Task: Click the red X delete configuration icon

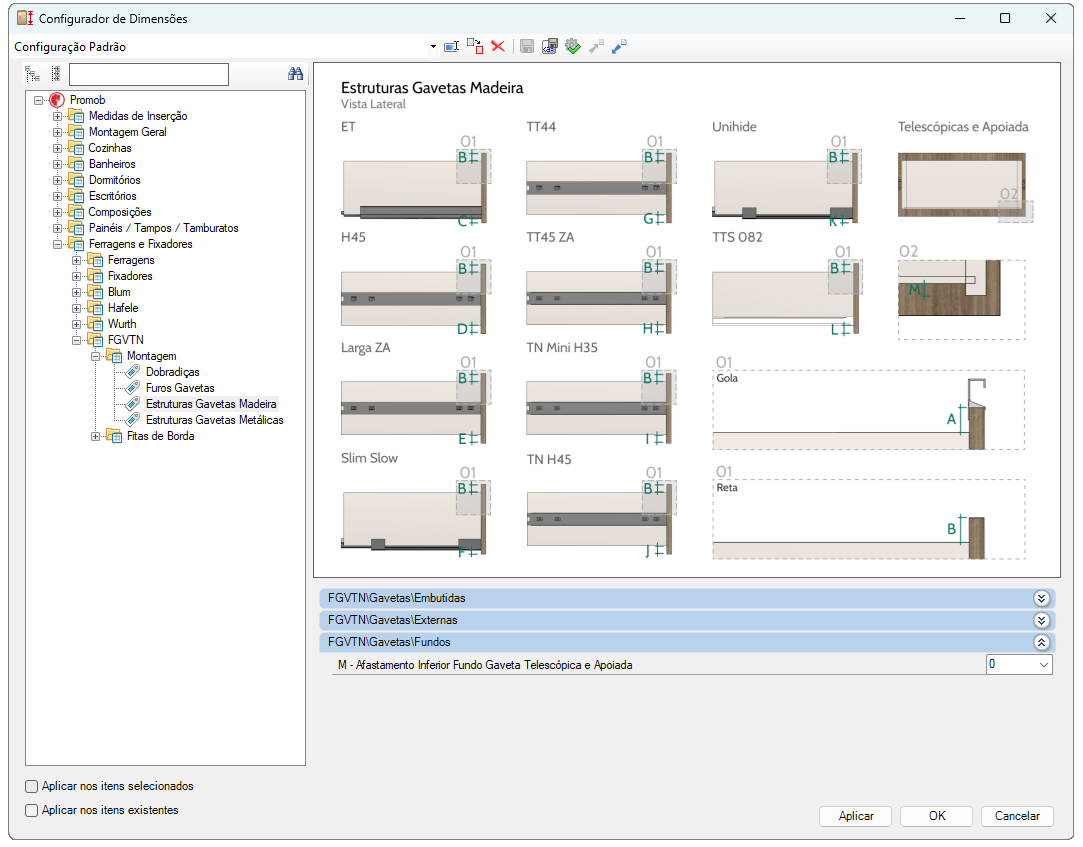Action: pyautogui.click(x=498, y=47)
